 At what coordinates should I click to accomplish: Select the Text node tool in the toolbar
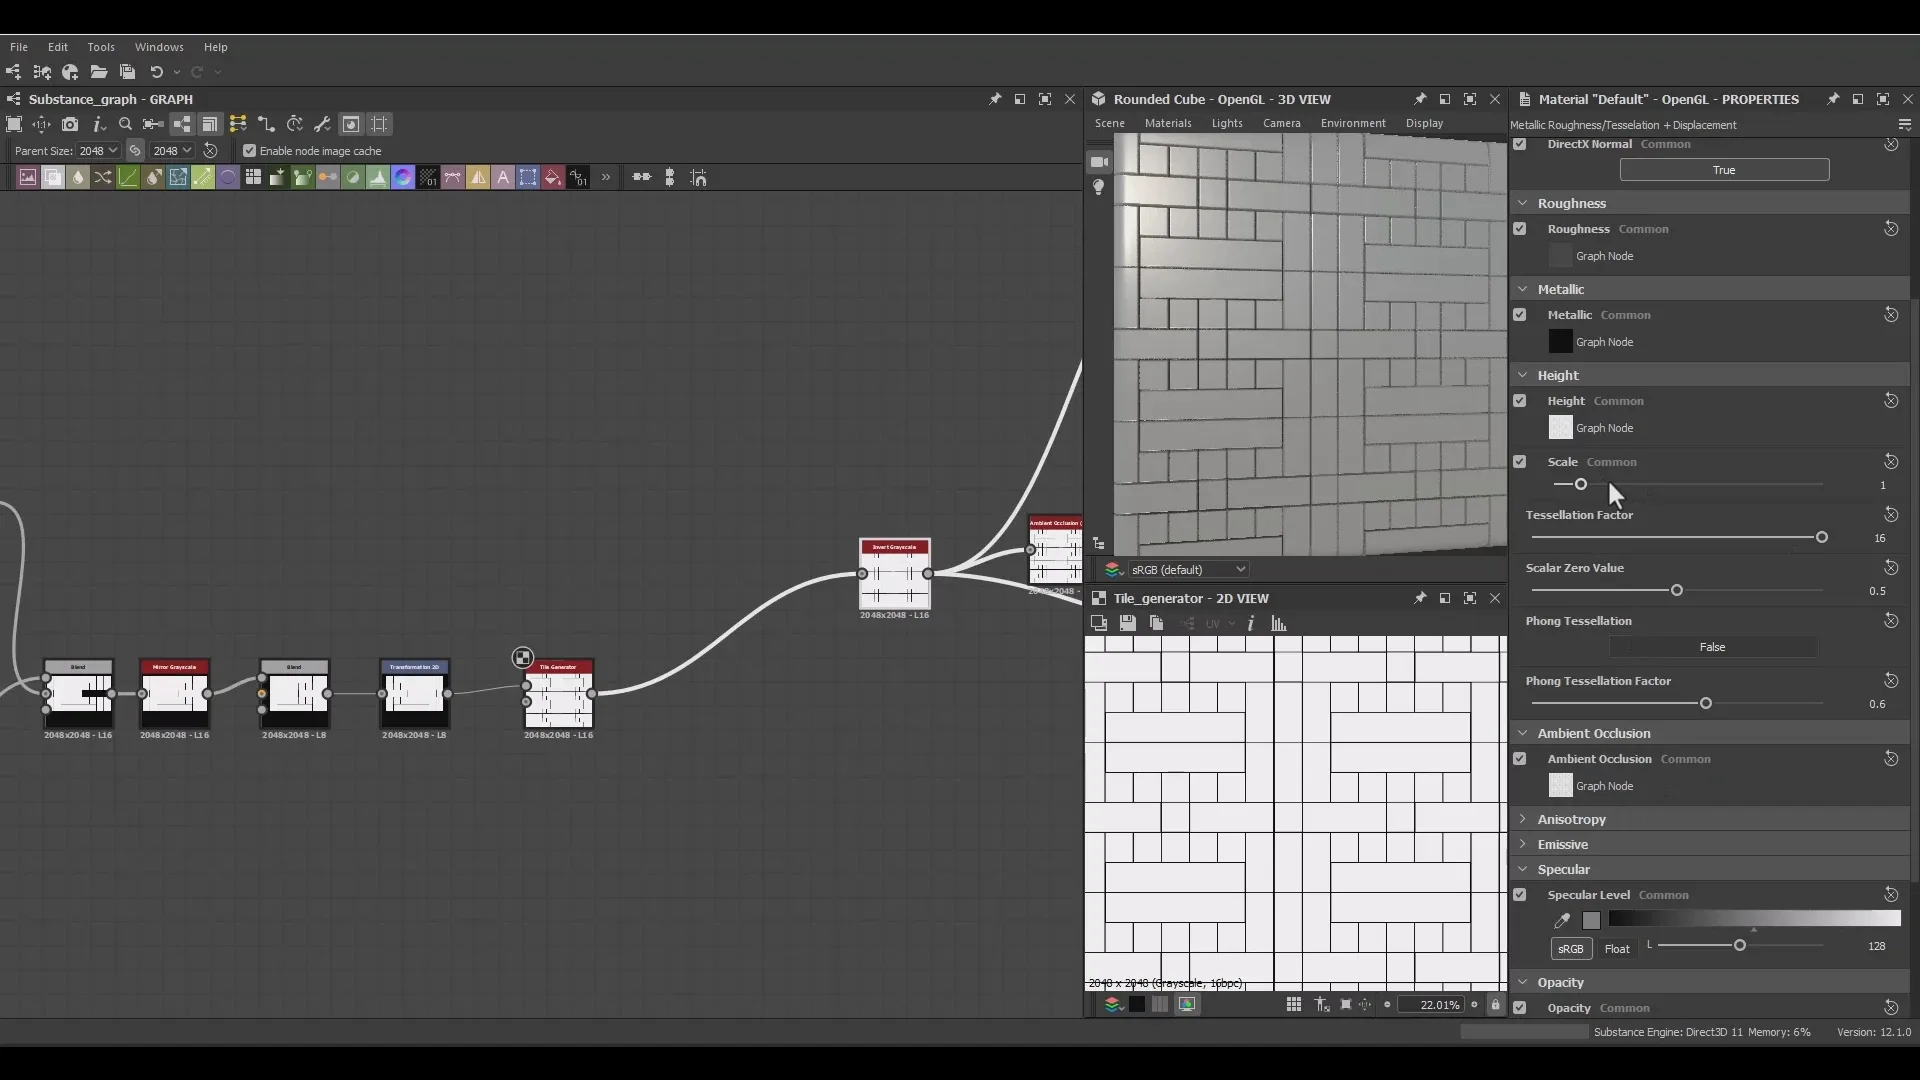point(503,177)
